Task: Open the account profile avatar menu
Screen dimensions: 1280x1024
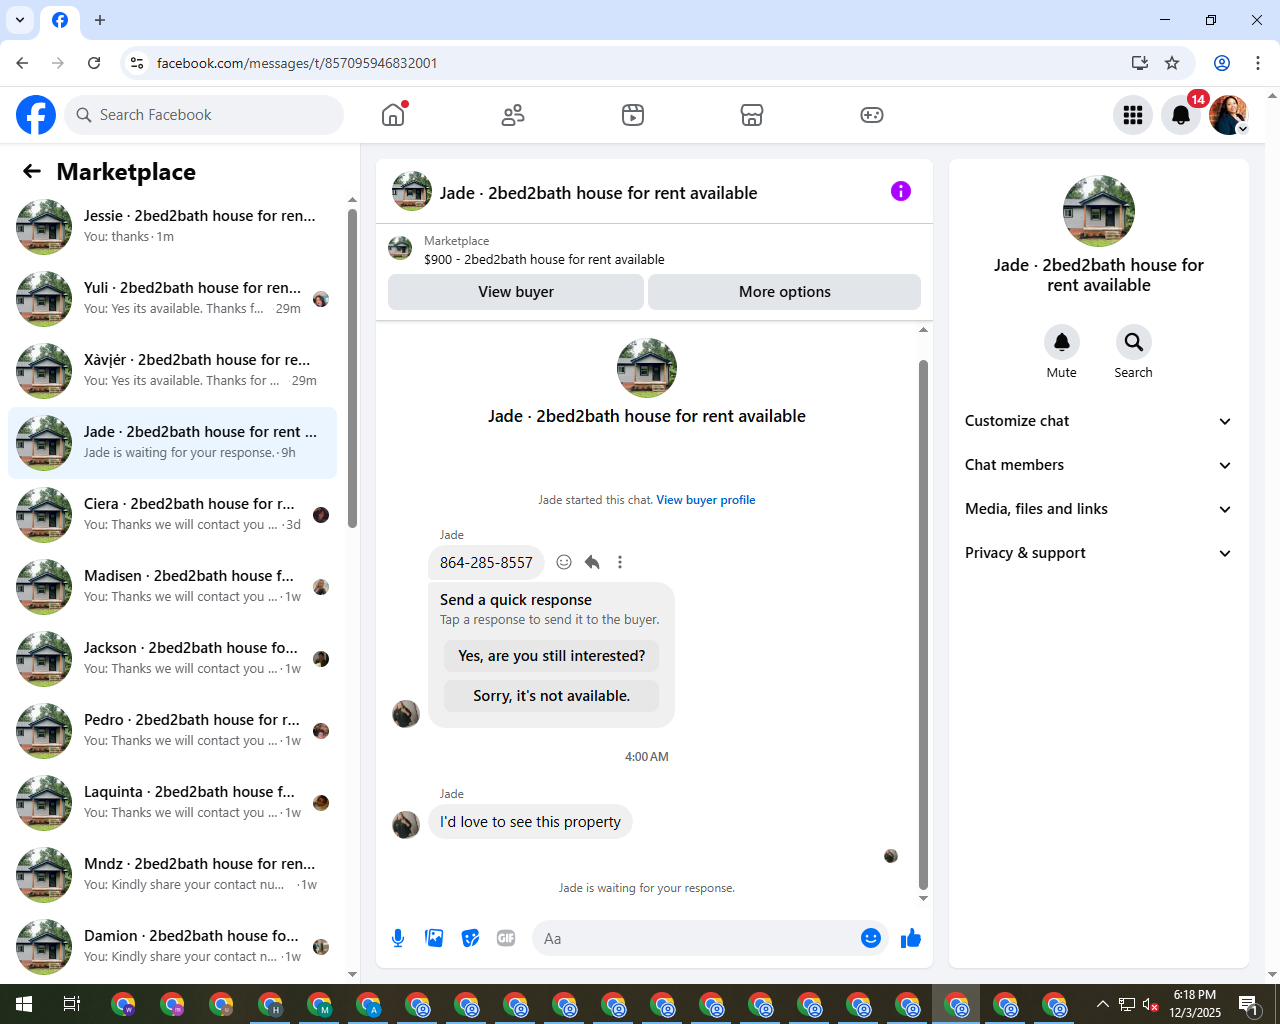Action: [1229, 115]
